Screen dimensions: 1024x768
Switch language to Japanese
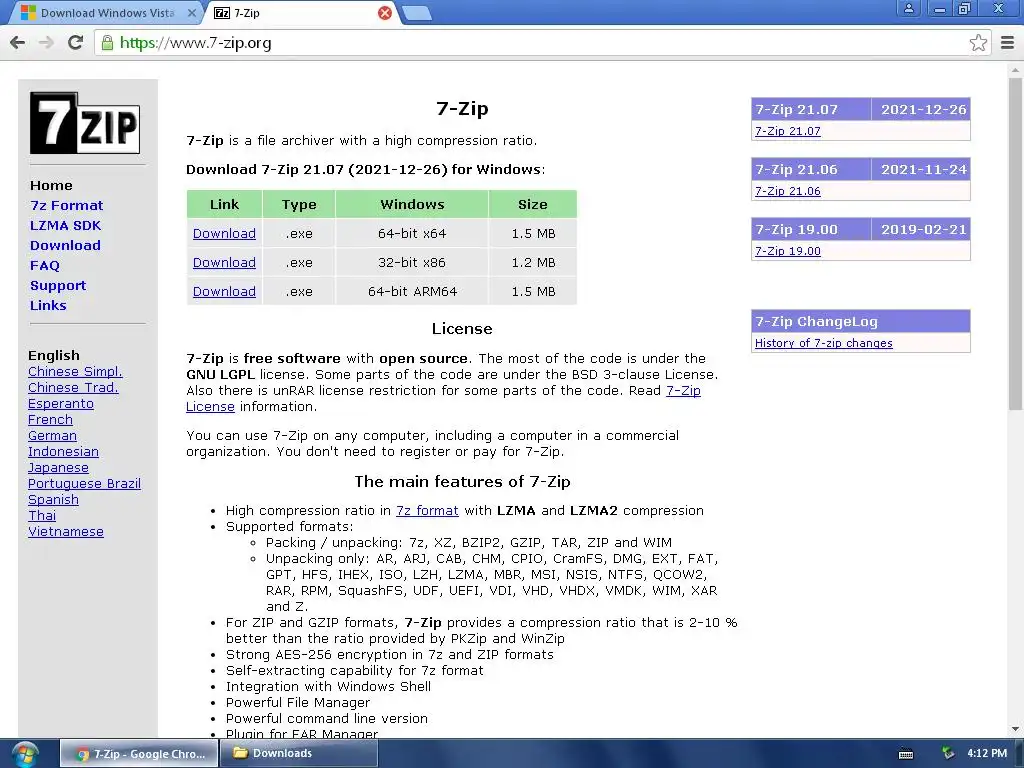point(58,468)
